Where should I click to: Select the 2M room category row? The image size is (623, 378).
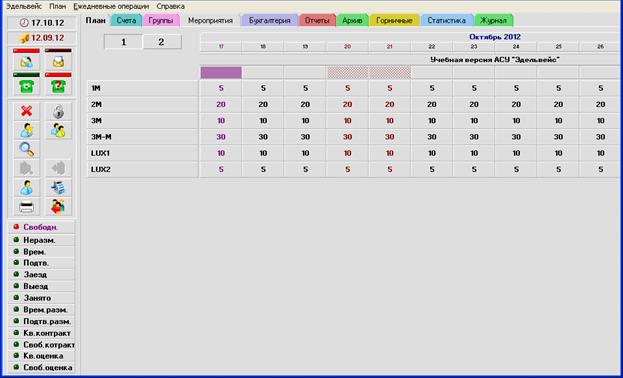[x=143, y=105]
